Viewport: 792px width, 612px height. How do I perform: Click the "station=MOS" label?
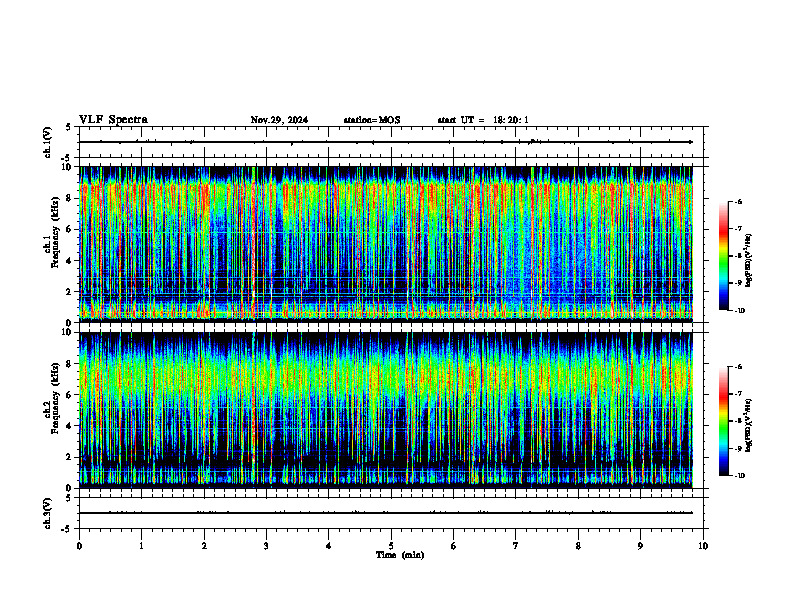point(372,120)
